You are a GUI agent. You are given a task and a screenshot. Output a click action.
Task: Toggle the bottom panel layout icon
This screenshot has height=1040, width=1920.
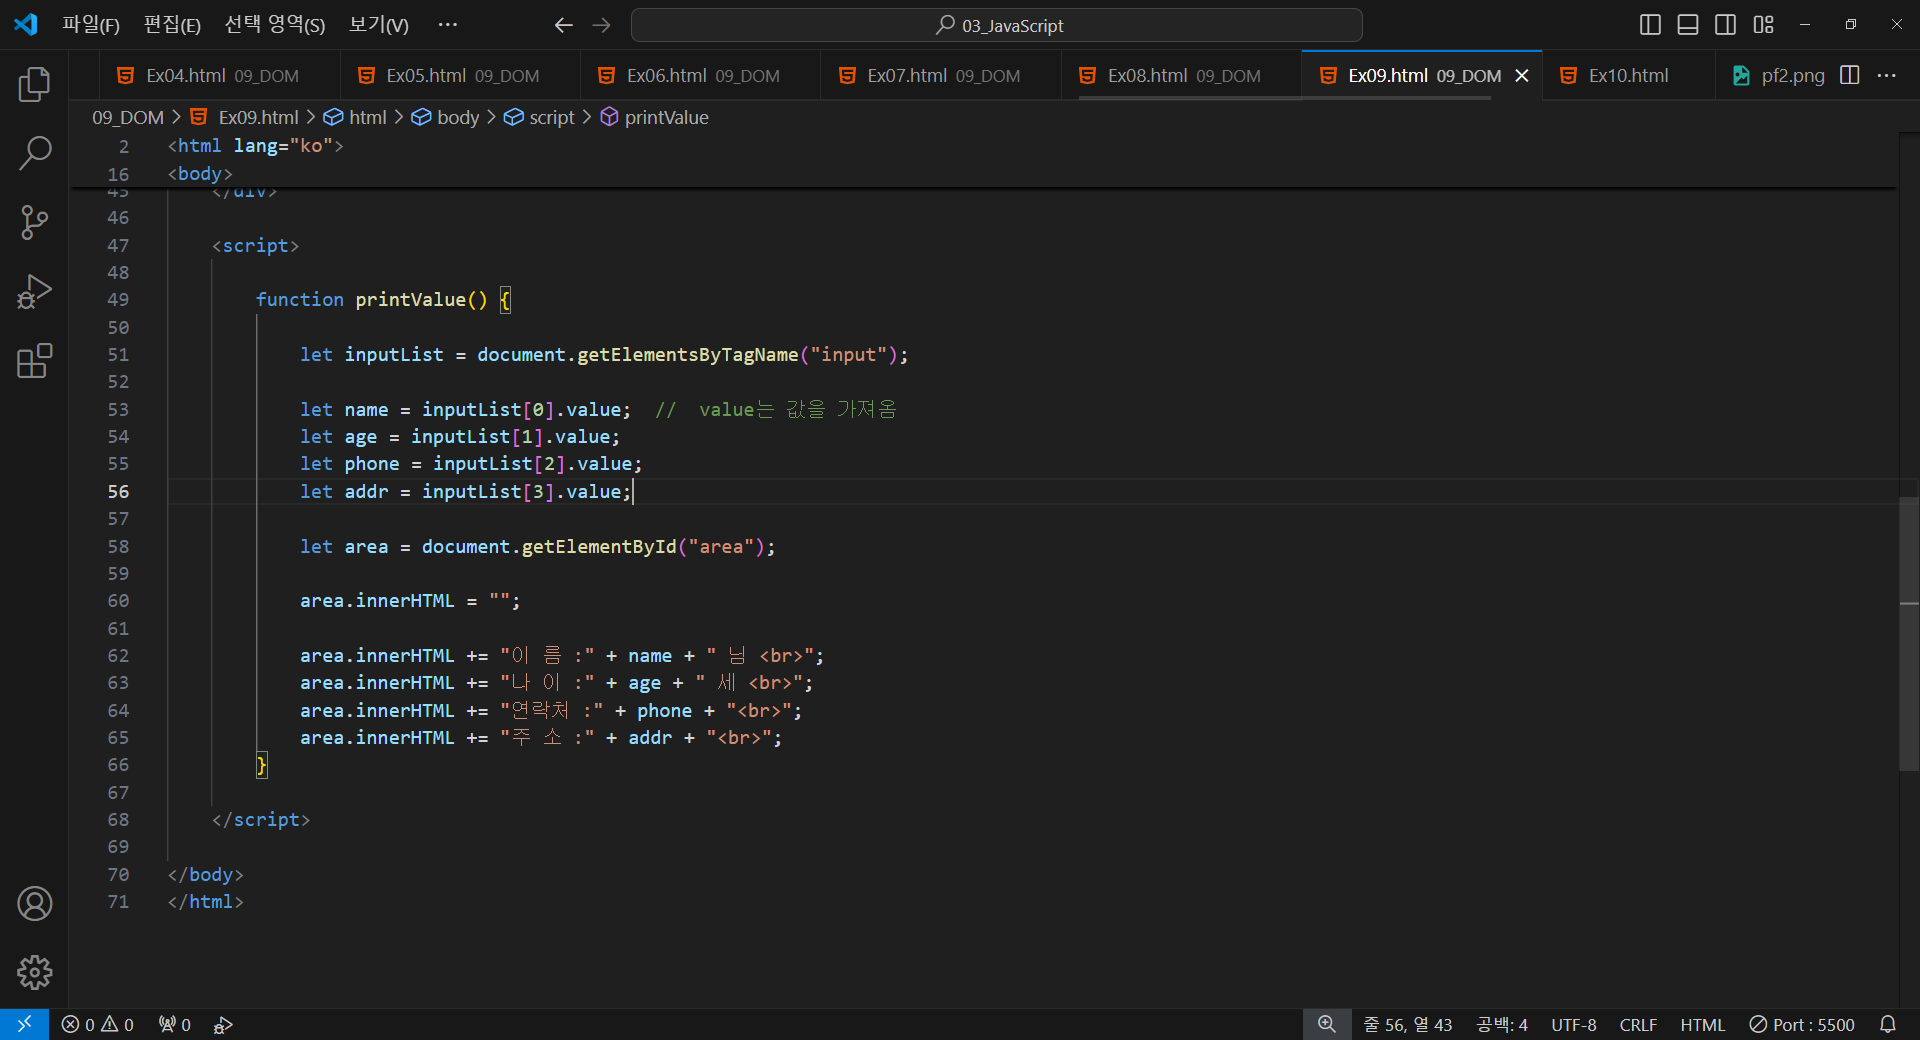pyautogui.click(x=1688, y=25)
